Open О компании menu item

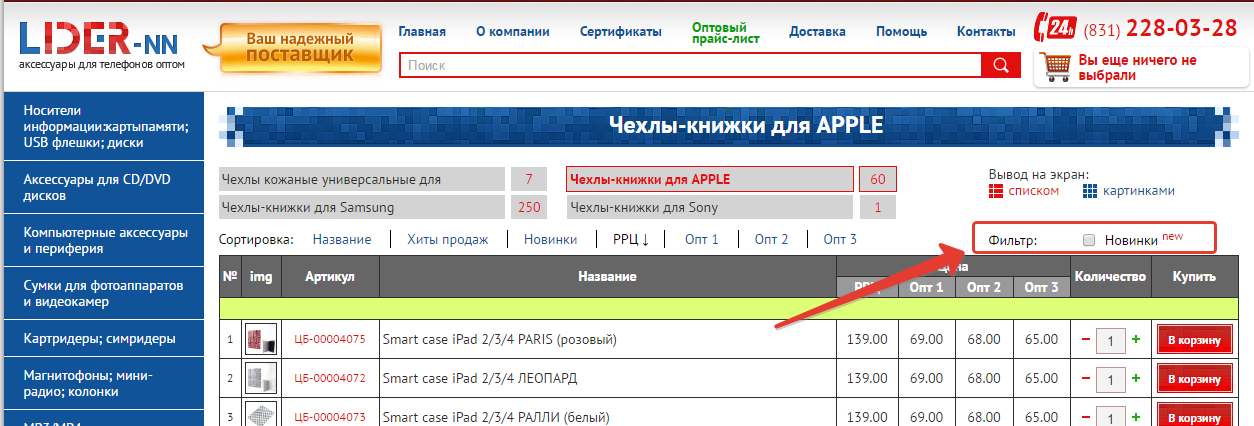[x=513, y=31]
